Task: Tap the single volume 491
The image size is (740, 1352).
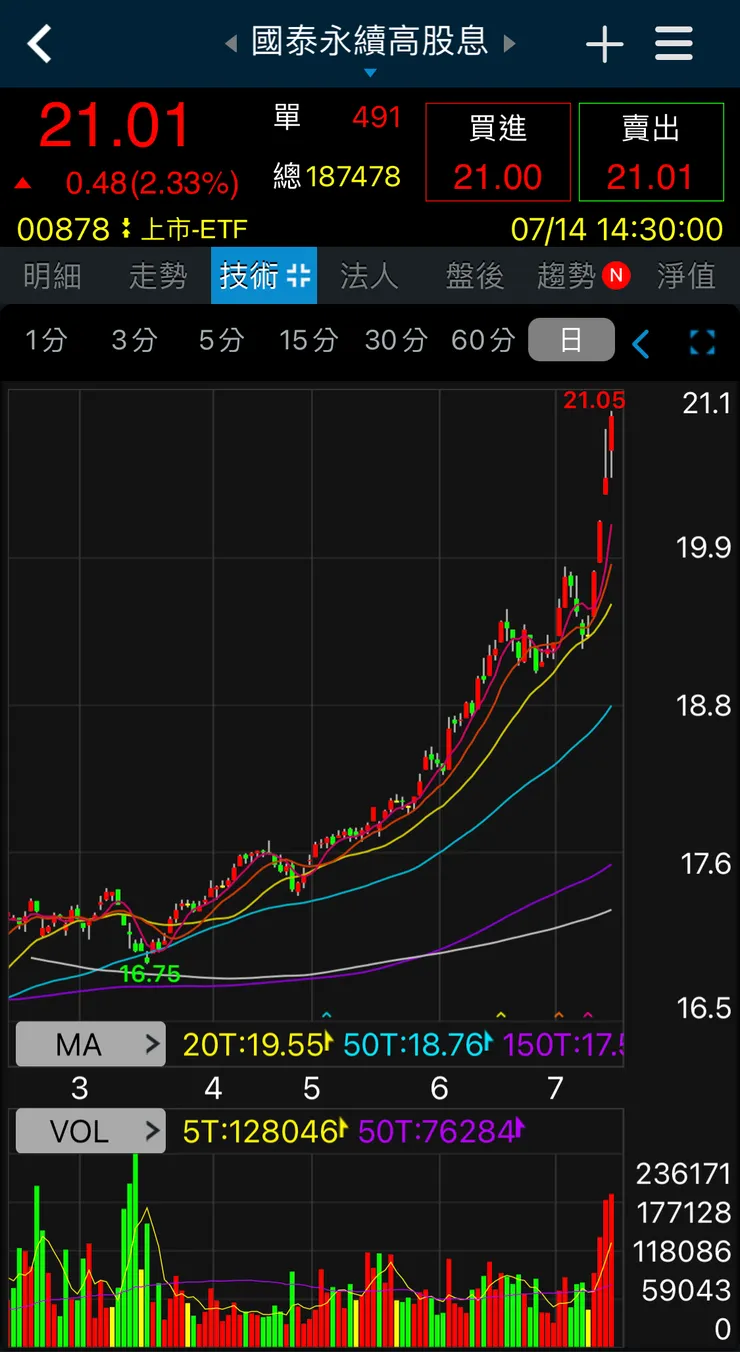Action: pos(377,118)
